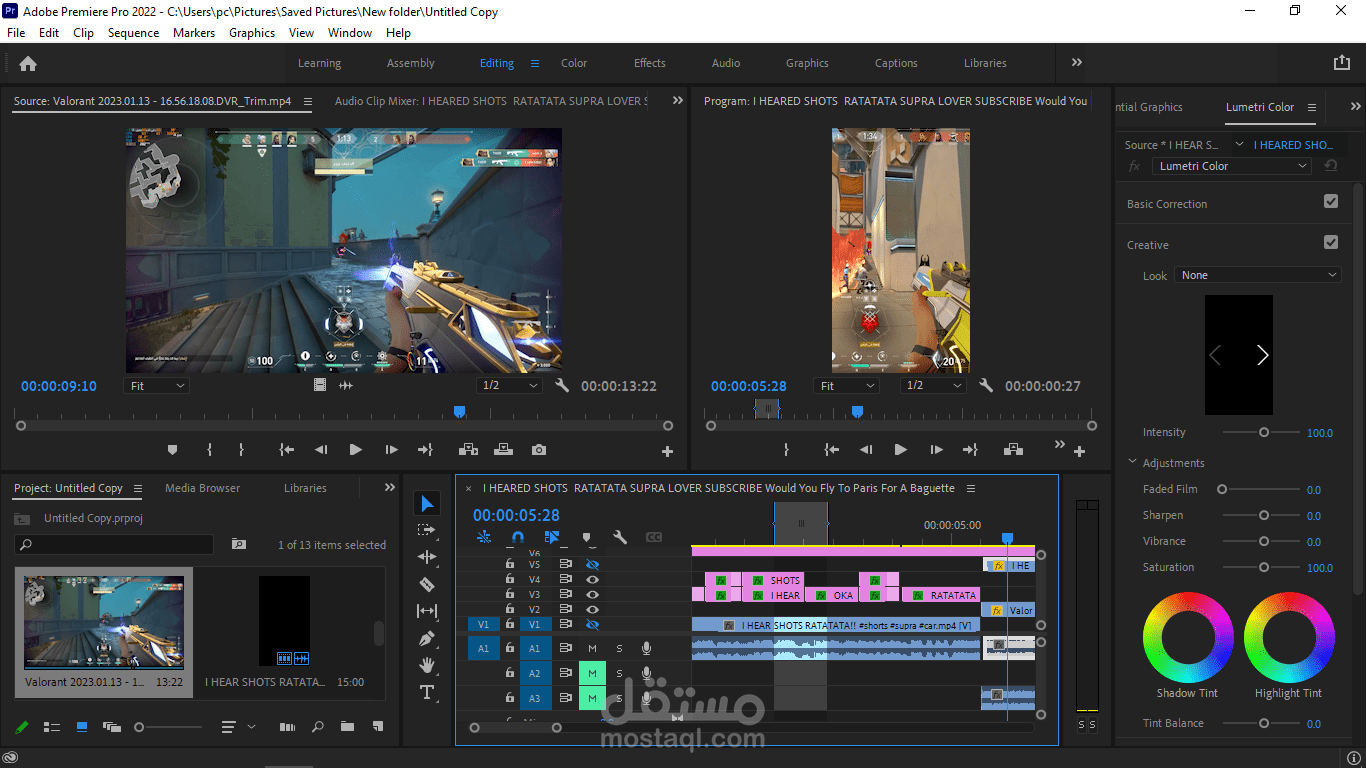The width and height of the screenshot is (1366, 768).
Task: Click the Insert button in Source monitor
Action: click(x=467, y=450)
